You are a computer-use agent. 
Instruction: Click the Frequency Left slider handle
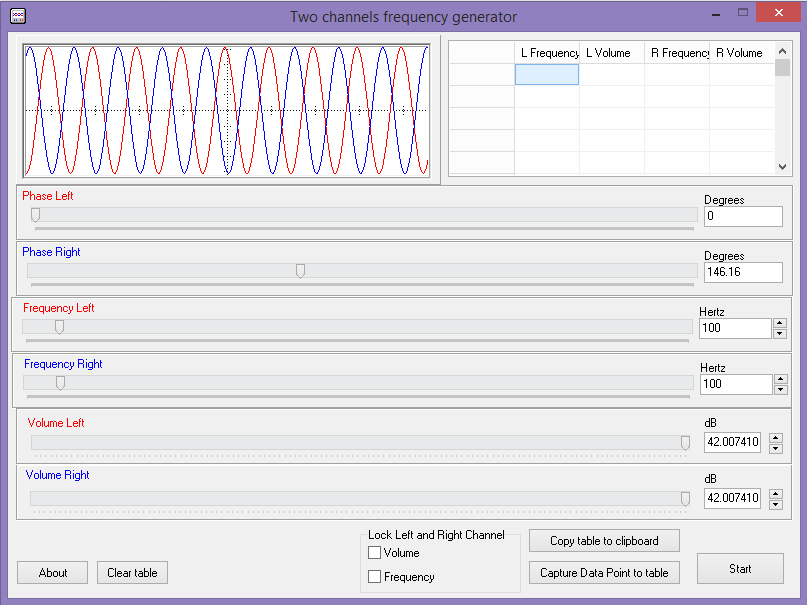point(60,327)
